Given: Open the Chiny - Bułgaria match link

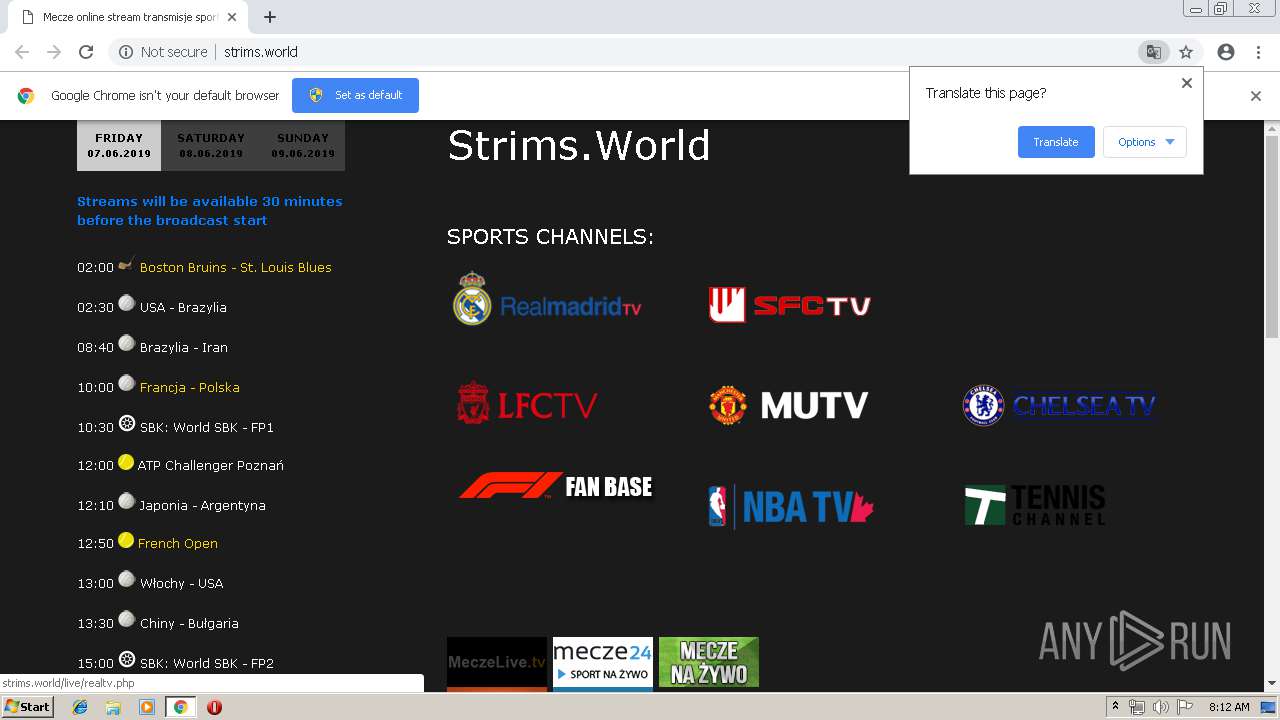Looking at the screenshot, I should coord(189,623).
